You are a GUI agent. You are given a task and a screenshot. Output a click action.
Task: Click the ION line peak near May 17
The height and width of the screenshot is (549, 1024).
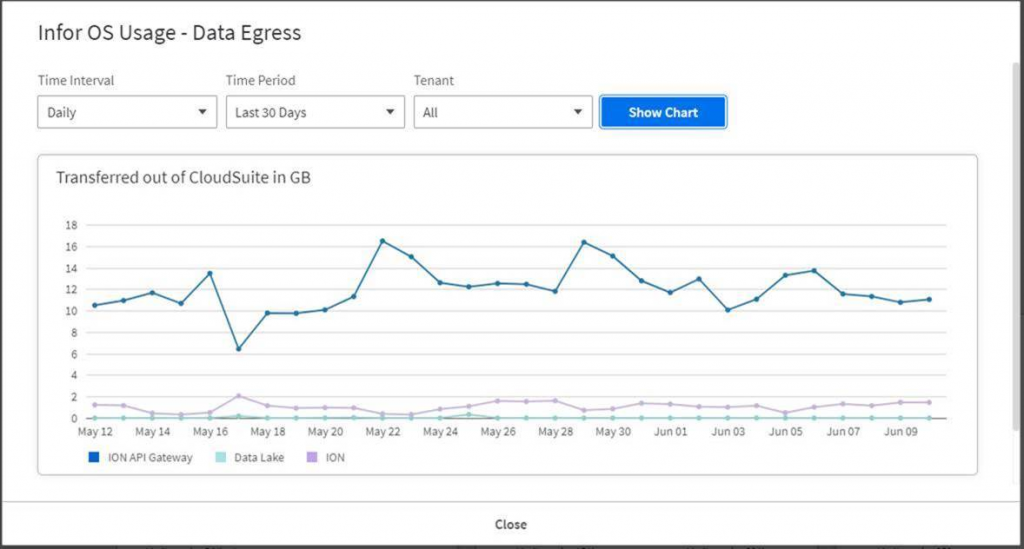[239, 396]
